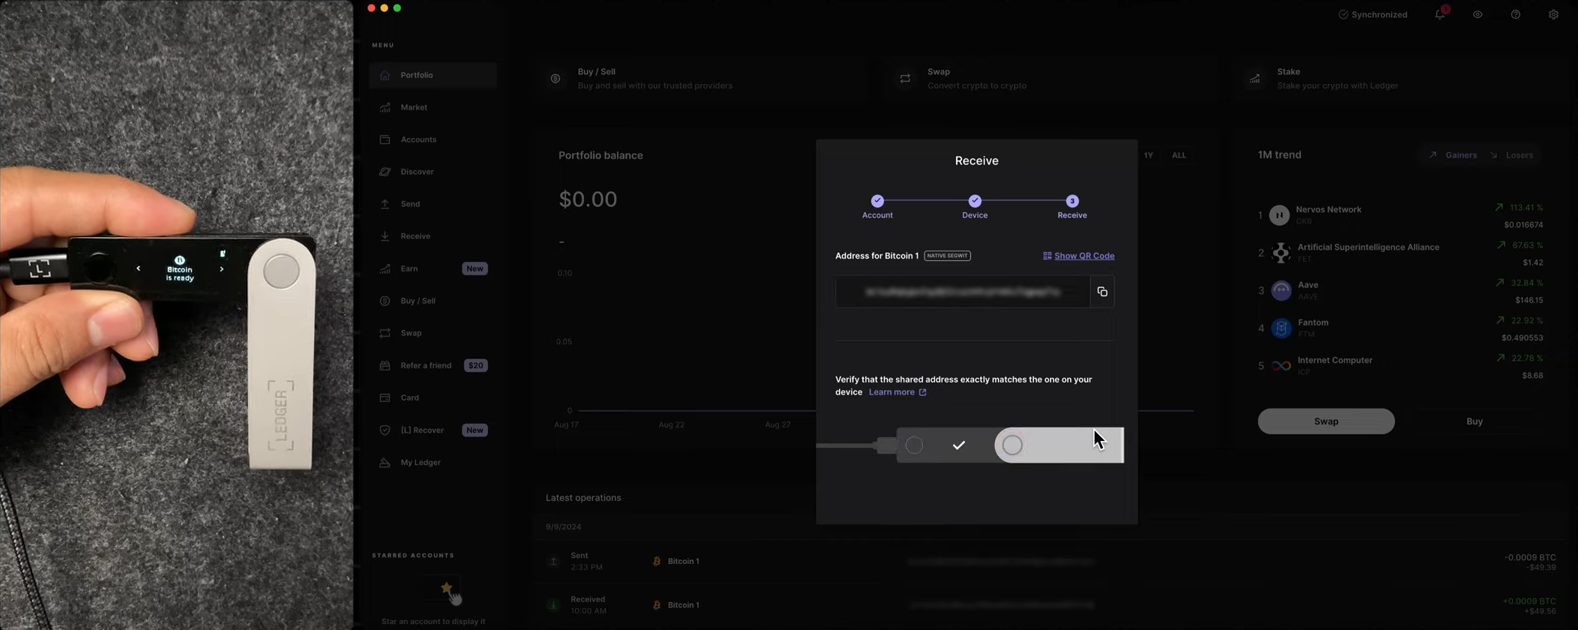1578x630 pixels.
Task: Click the [L] Recover shield icon
Action: [385, 430]
